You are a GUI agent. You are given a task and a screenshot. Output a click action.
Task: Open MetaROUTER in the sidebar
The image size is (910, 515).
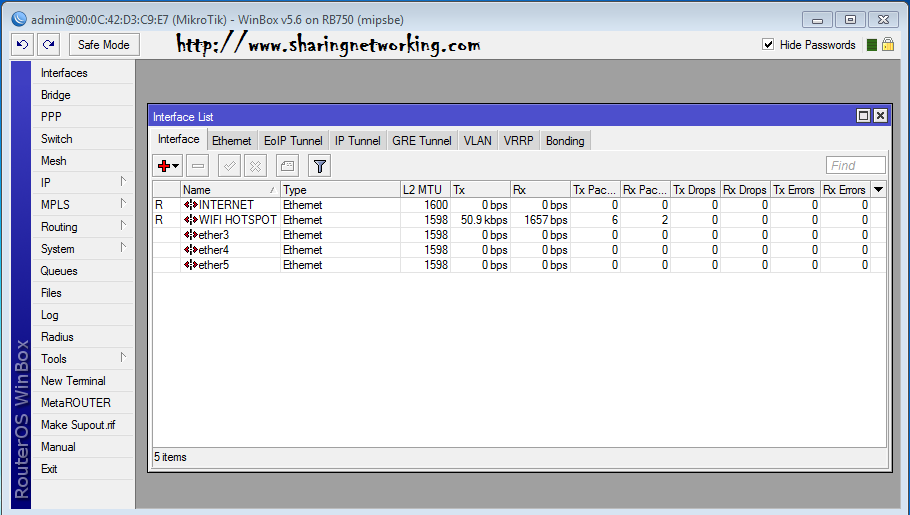pos(82,403)
